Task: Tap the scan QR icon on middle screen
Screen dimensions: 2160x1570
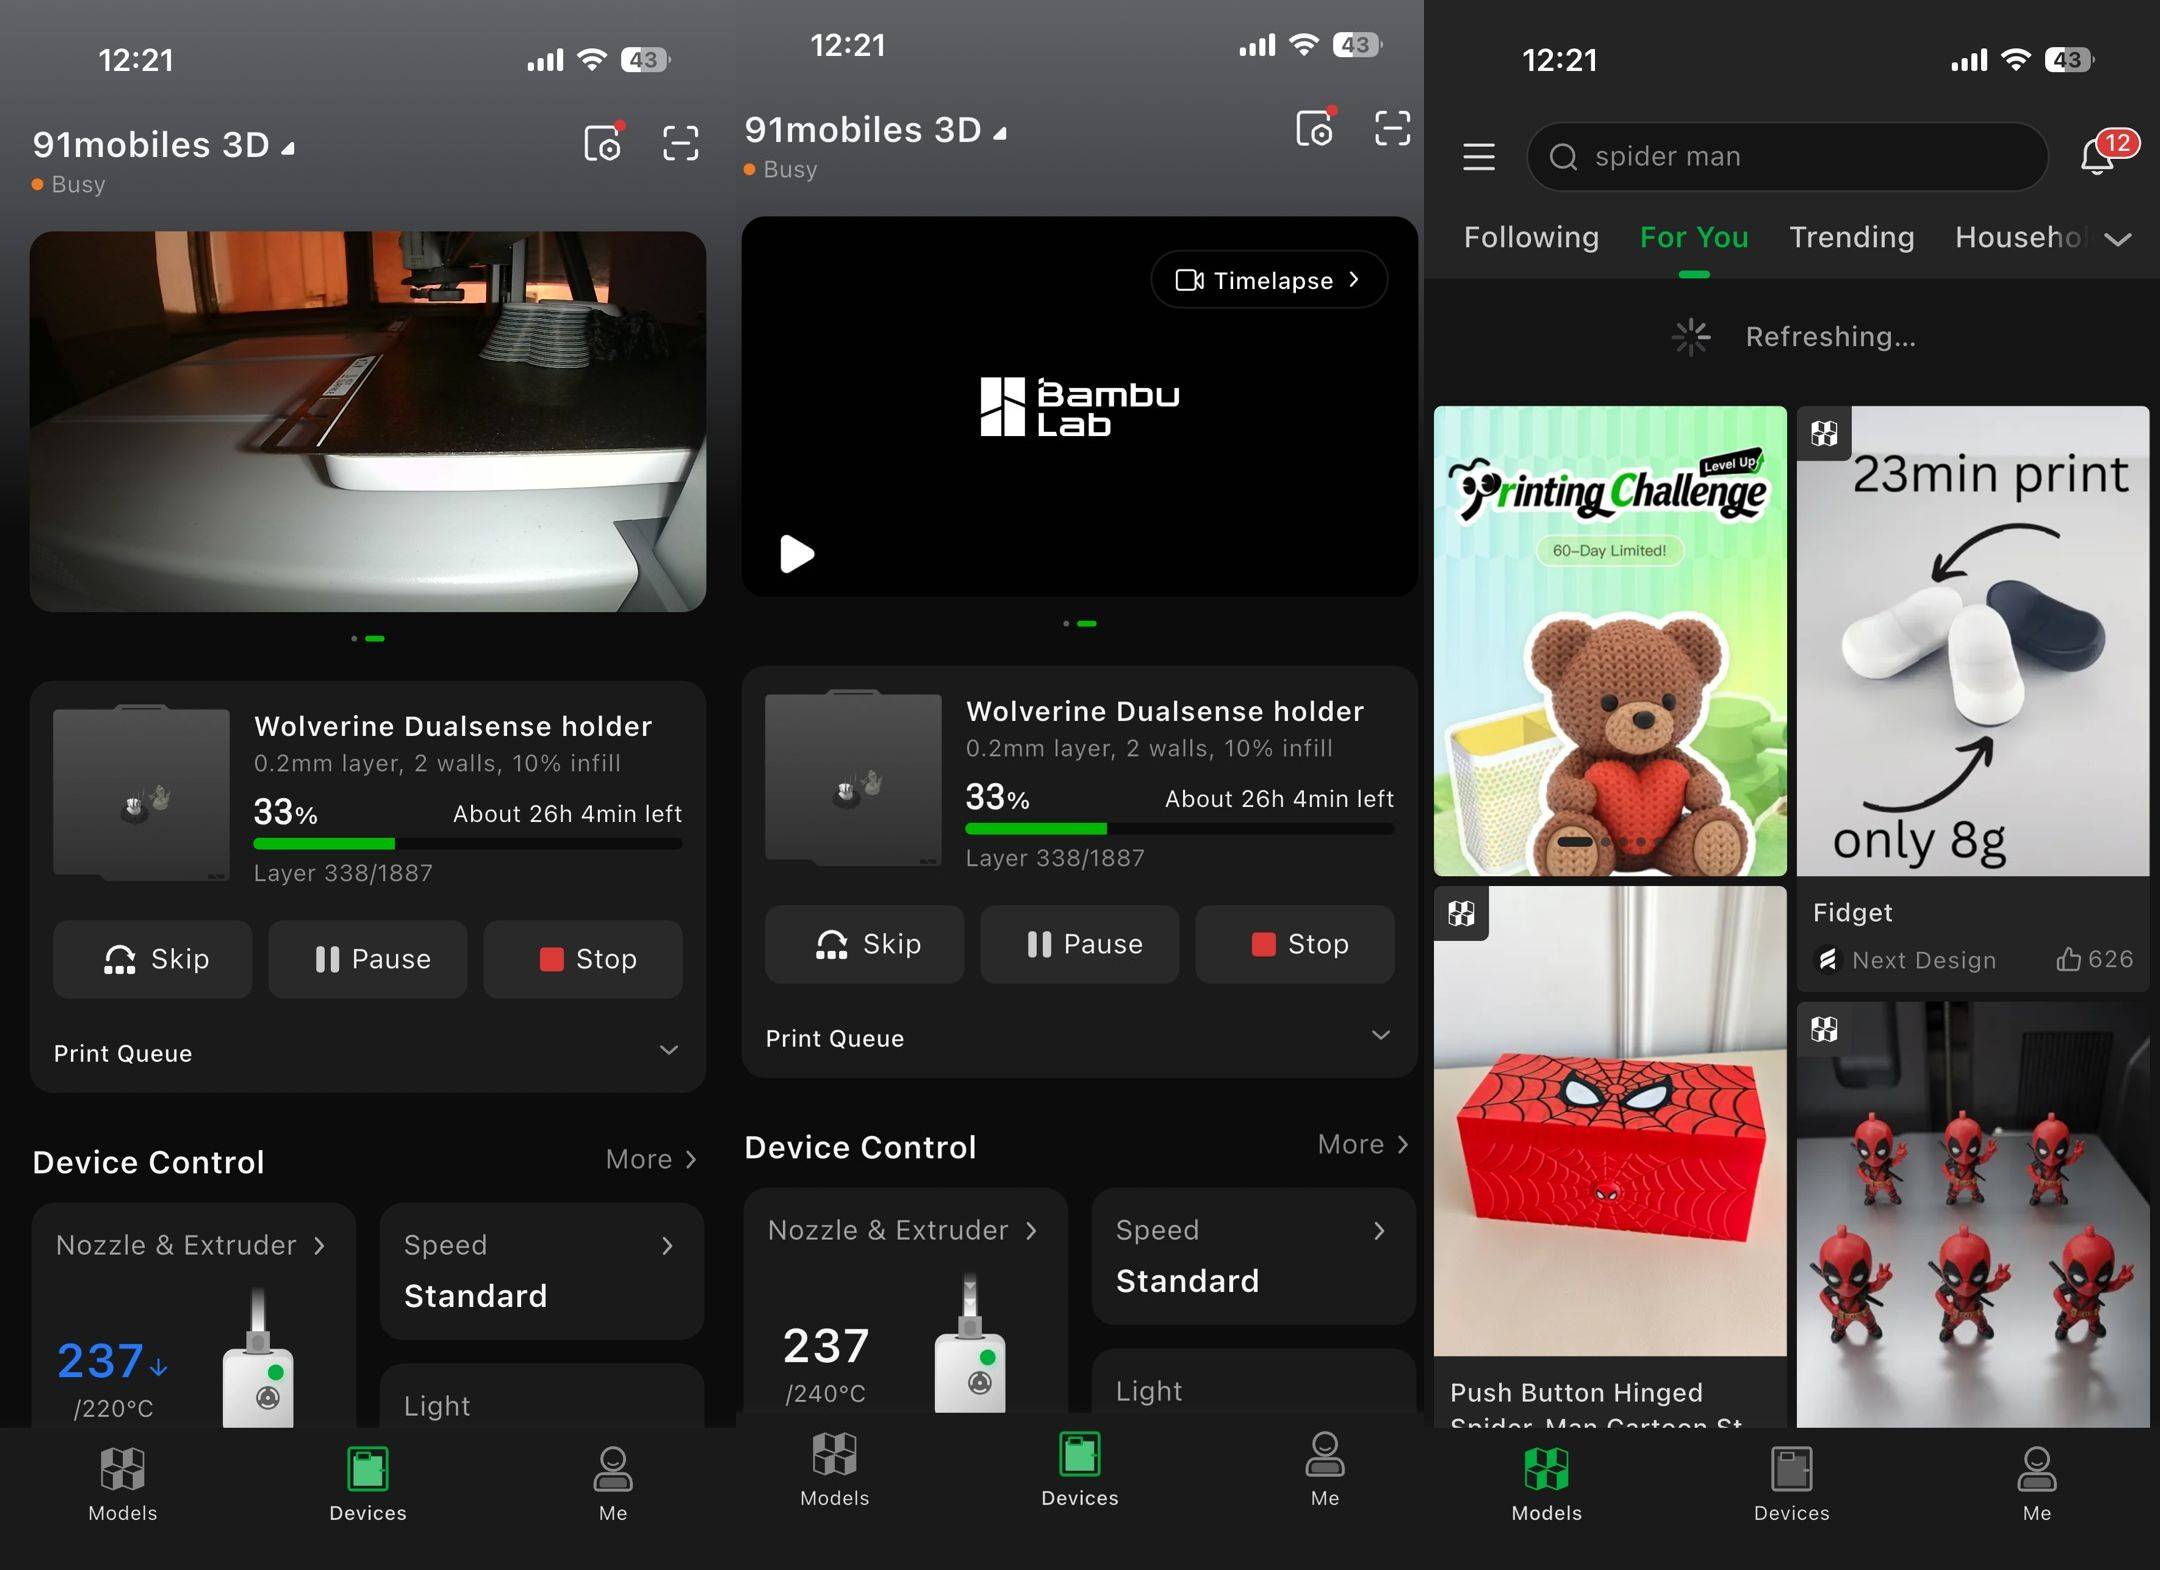Action: (x=1393, y=129)
